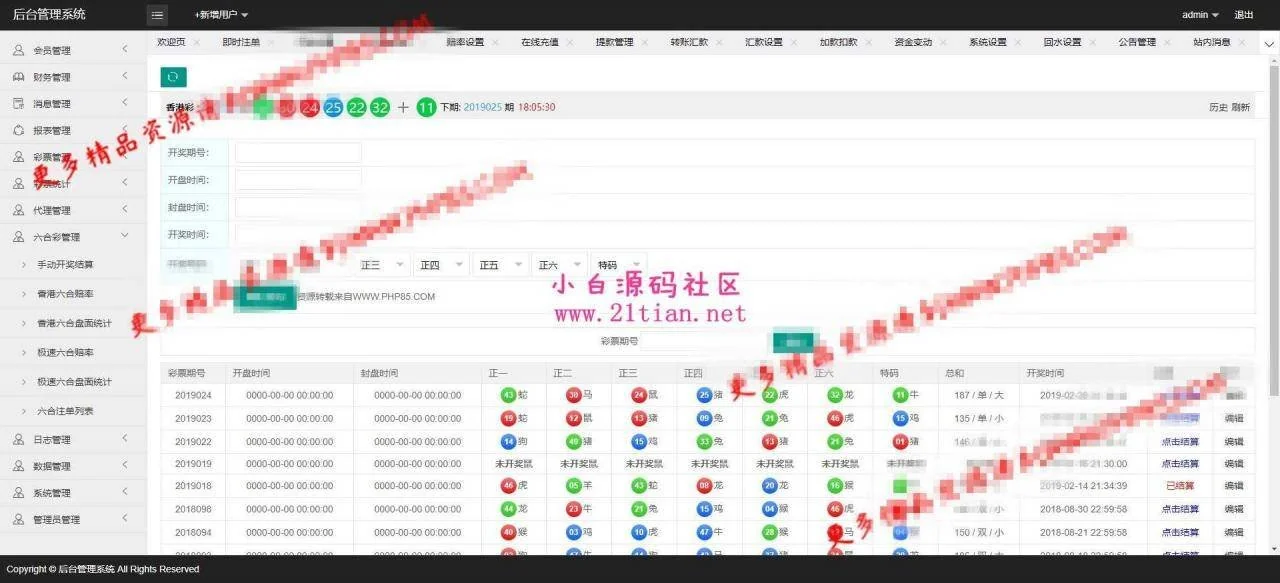This screenshot has width=1280, height=583.
Task: Switch to the 公告管理 tab
Action: point(1136,43)
